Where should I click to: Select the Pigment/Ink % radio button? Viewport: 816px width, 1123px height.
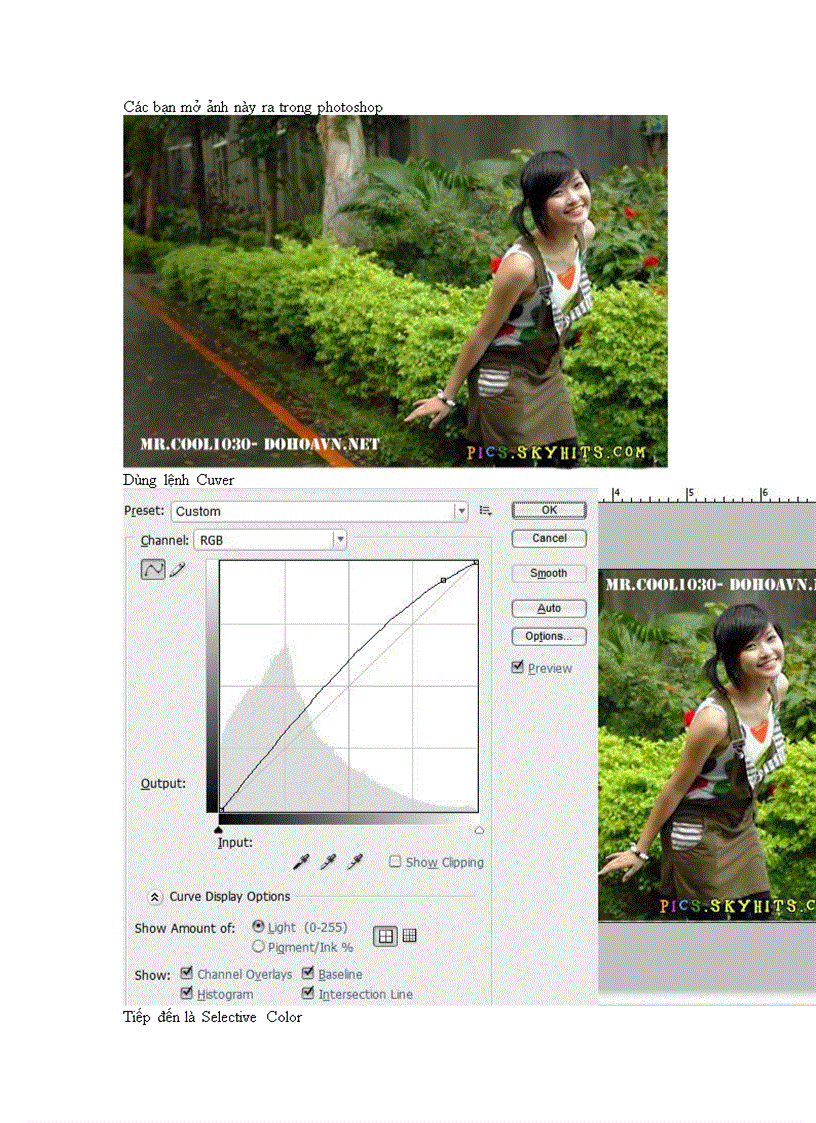tap(258, 946)
